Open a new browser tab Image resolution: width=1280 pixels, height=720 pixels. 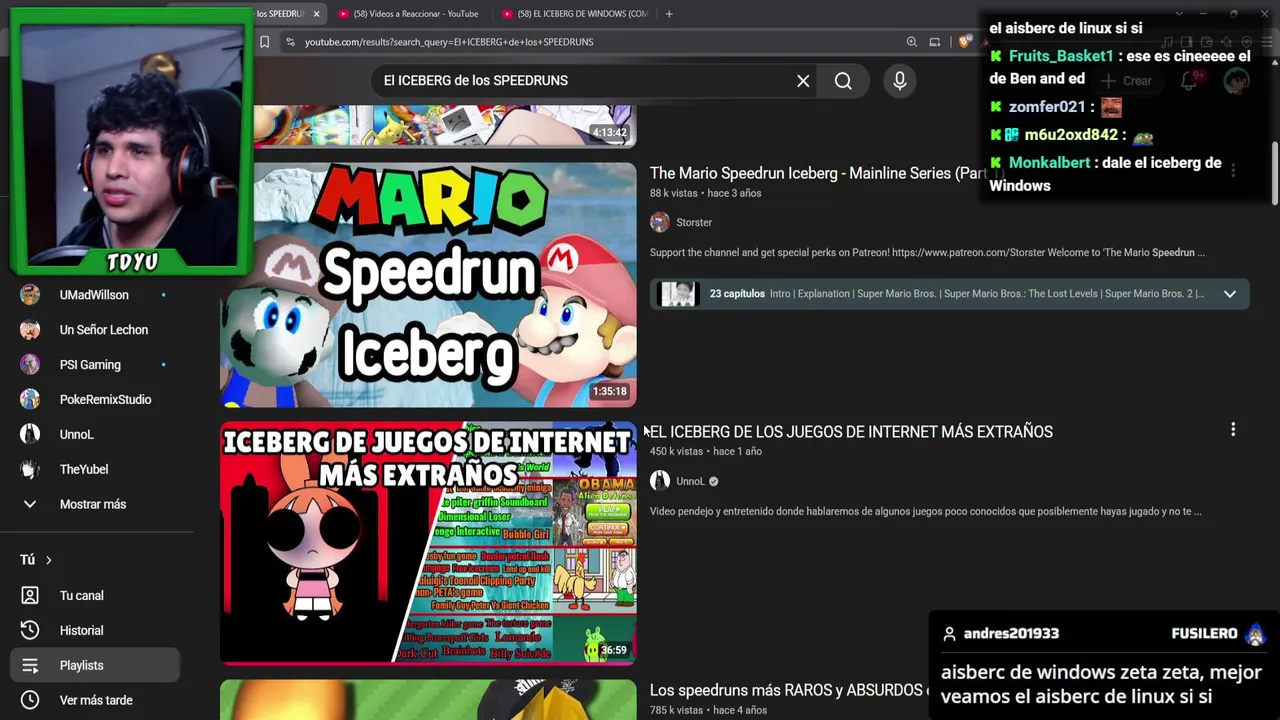point(669,14)
